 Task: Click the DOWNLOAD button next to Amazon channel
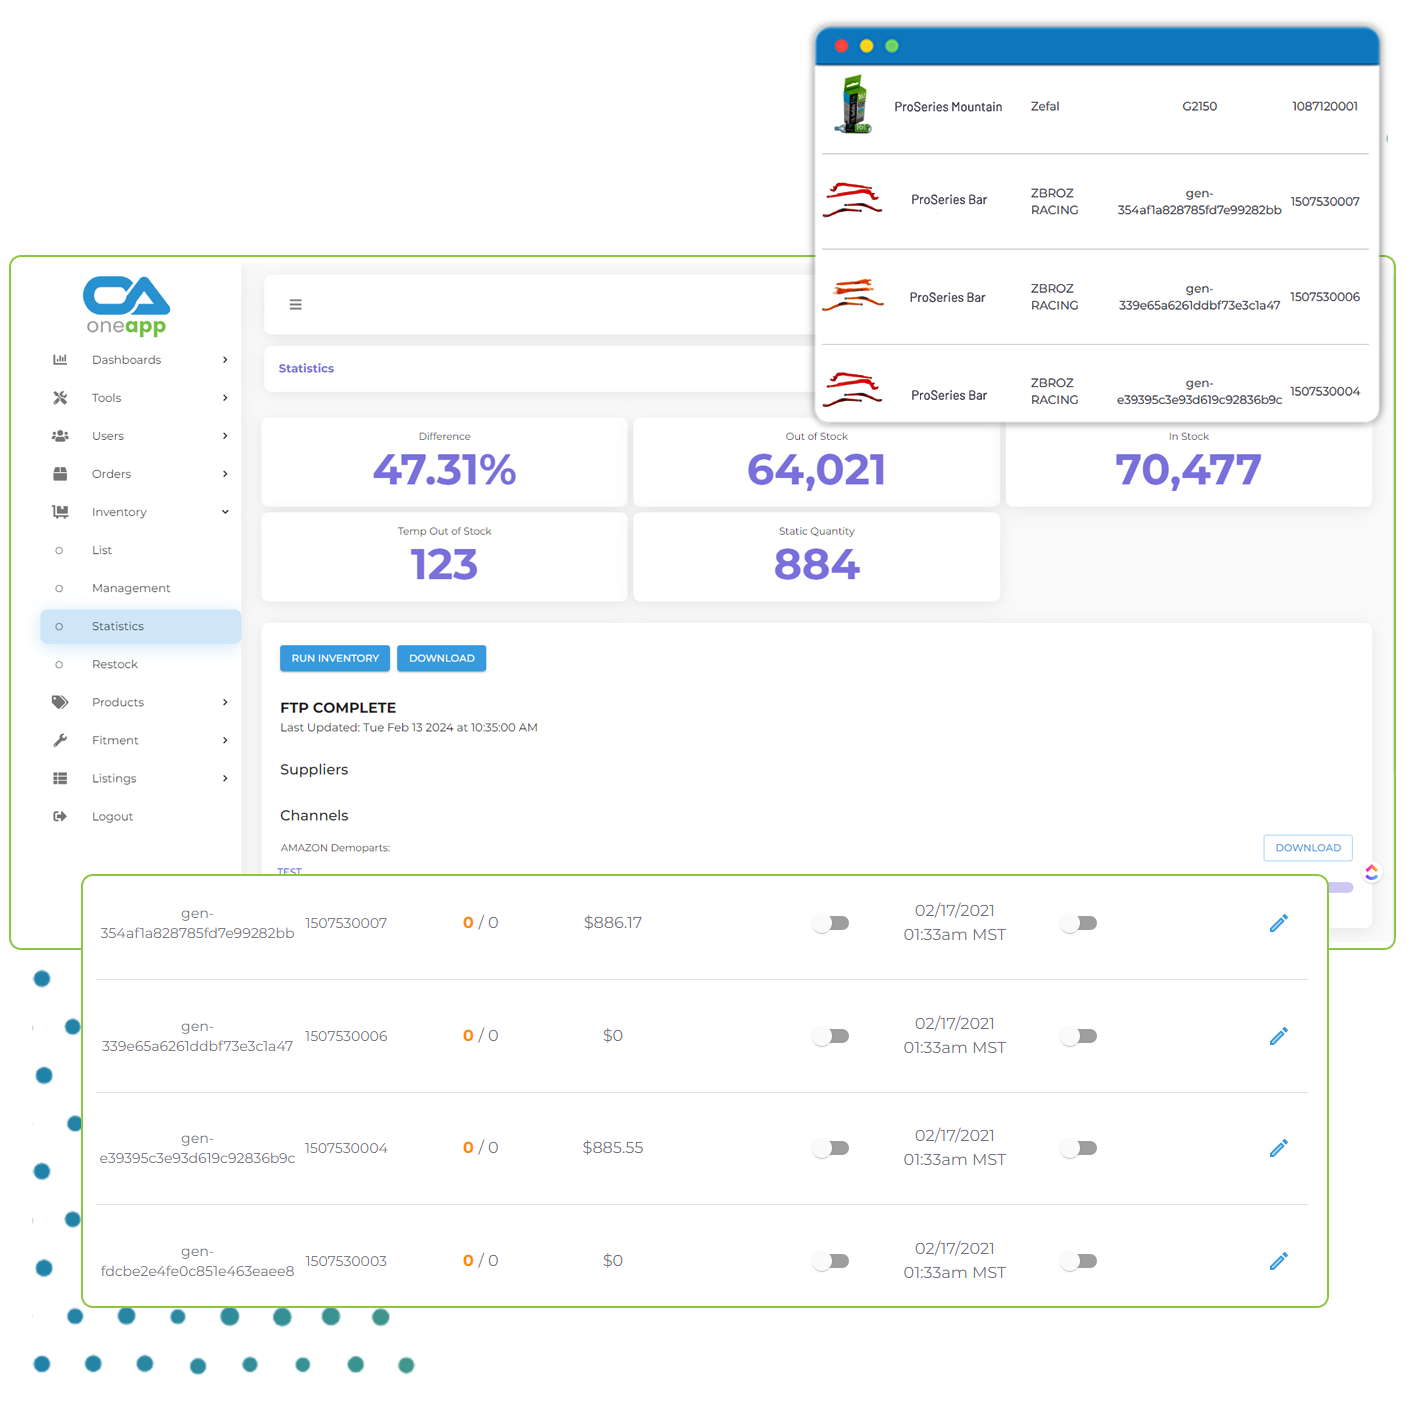[1307, 847]
